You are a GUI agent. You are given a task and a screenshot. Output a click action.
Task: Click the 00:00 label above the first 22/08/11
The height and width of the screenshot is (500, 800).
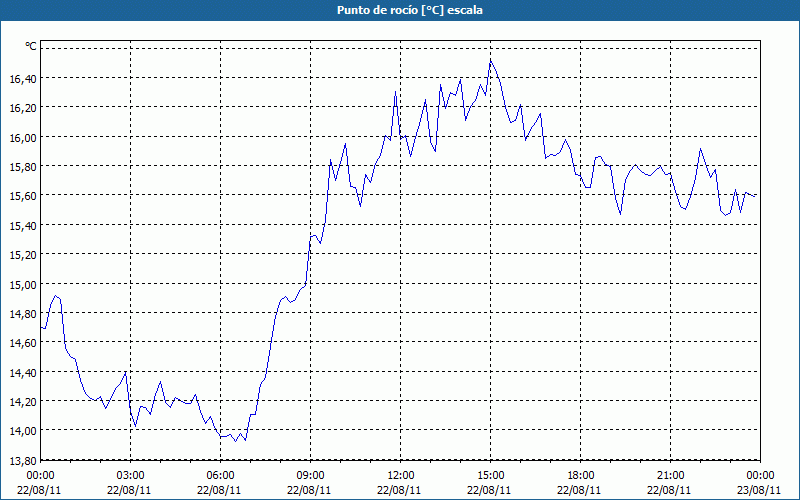(40, 476)
